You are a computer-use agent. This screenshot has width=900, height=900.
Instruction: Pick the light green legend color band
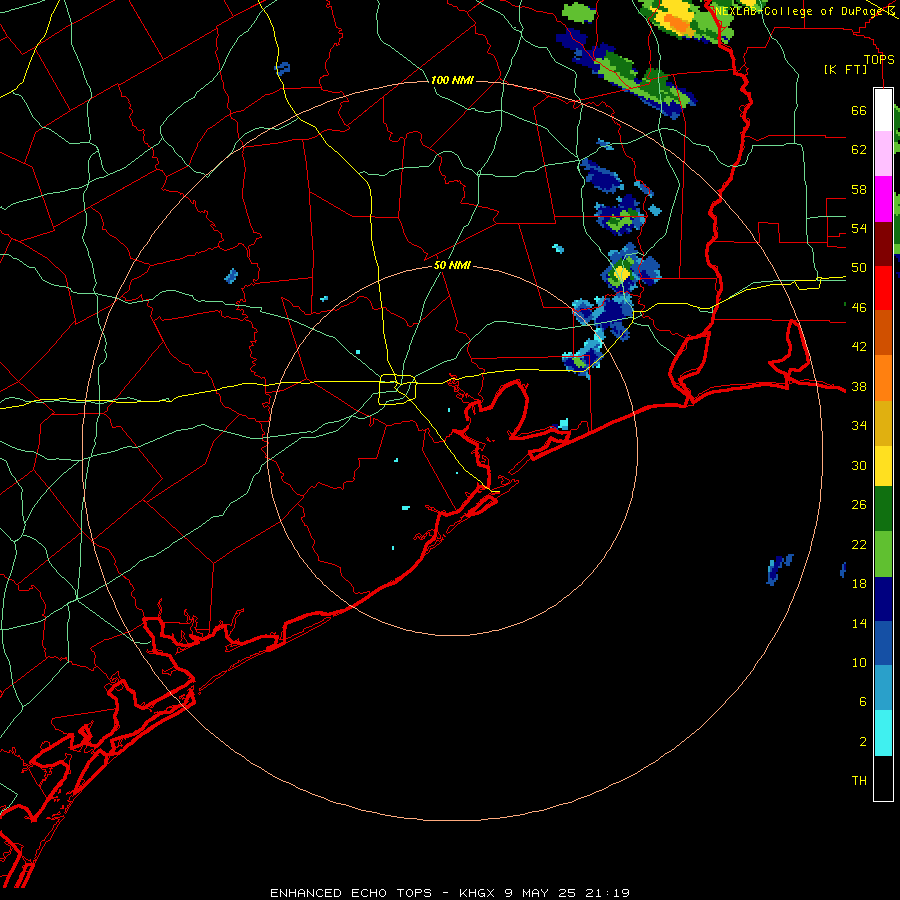pos(883,554)
